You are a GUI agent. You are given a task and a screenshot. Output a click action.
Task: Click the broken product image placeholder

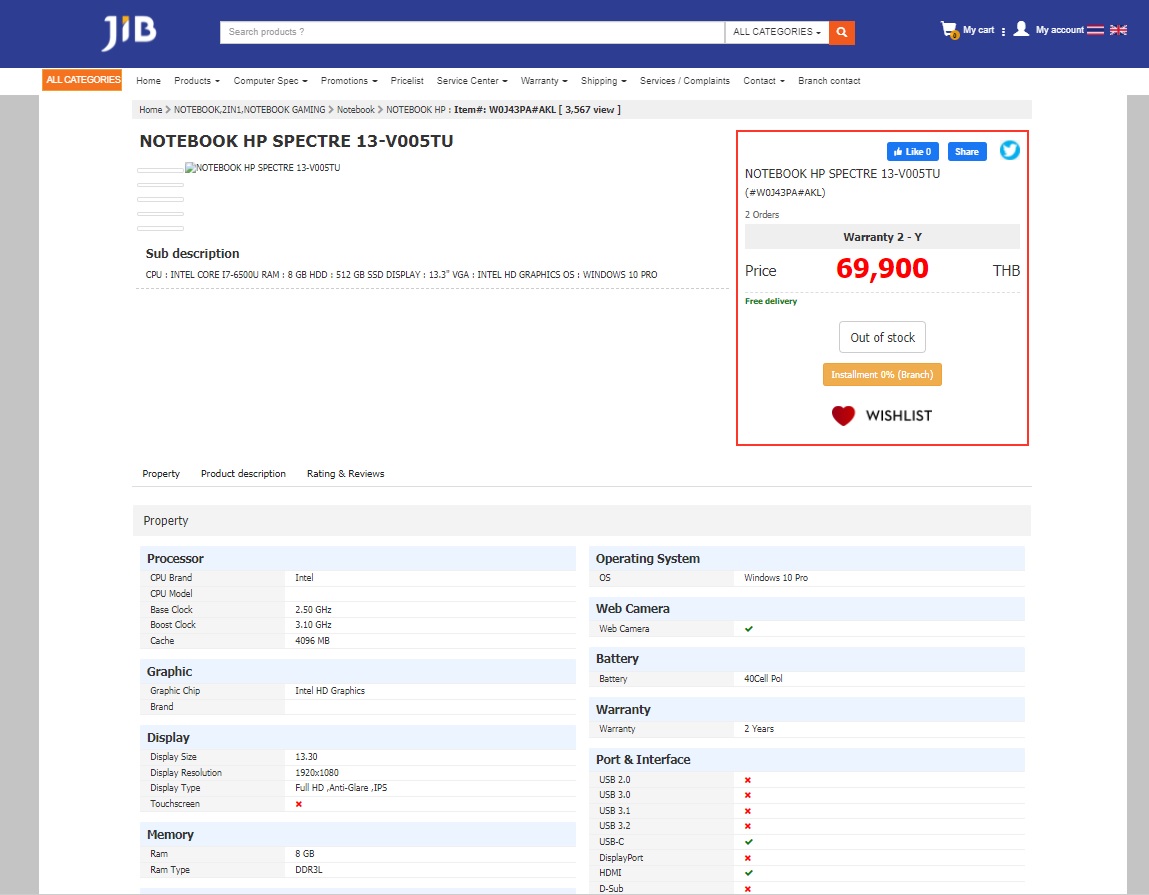click(x=262, y=168)
